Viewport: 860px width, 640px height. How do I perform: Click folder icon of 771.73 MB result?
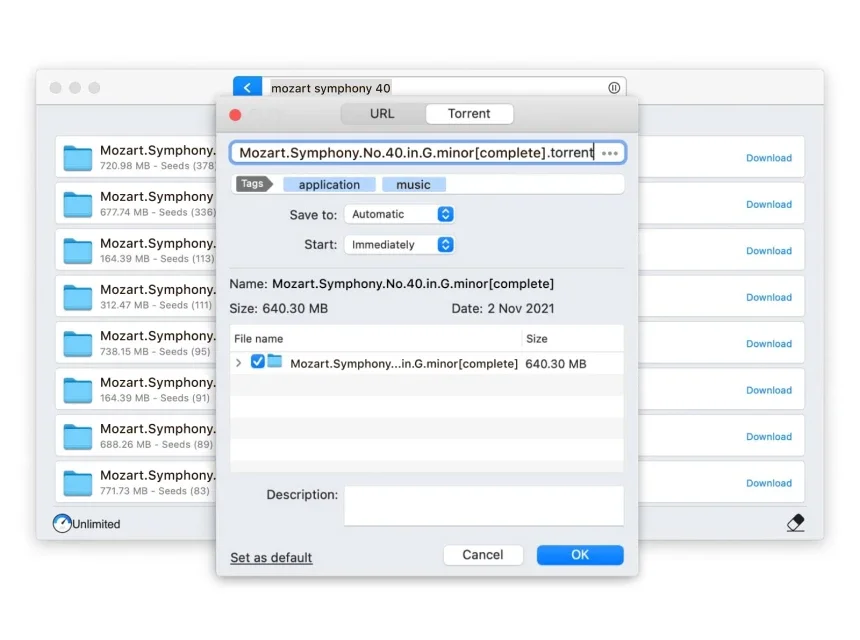(x=78, y=483)
